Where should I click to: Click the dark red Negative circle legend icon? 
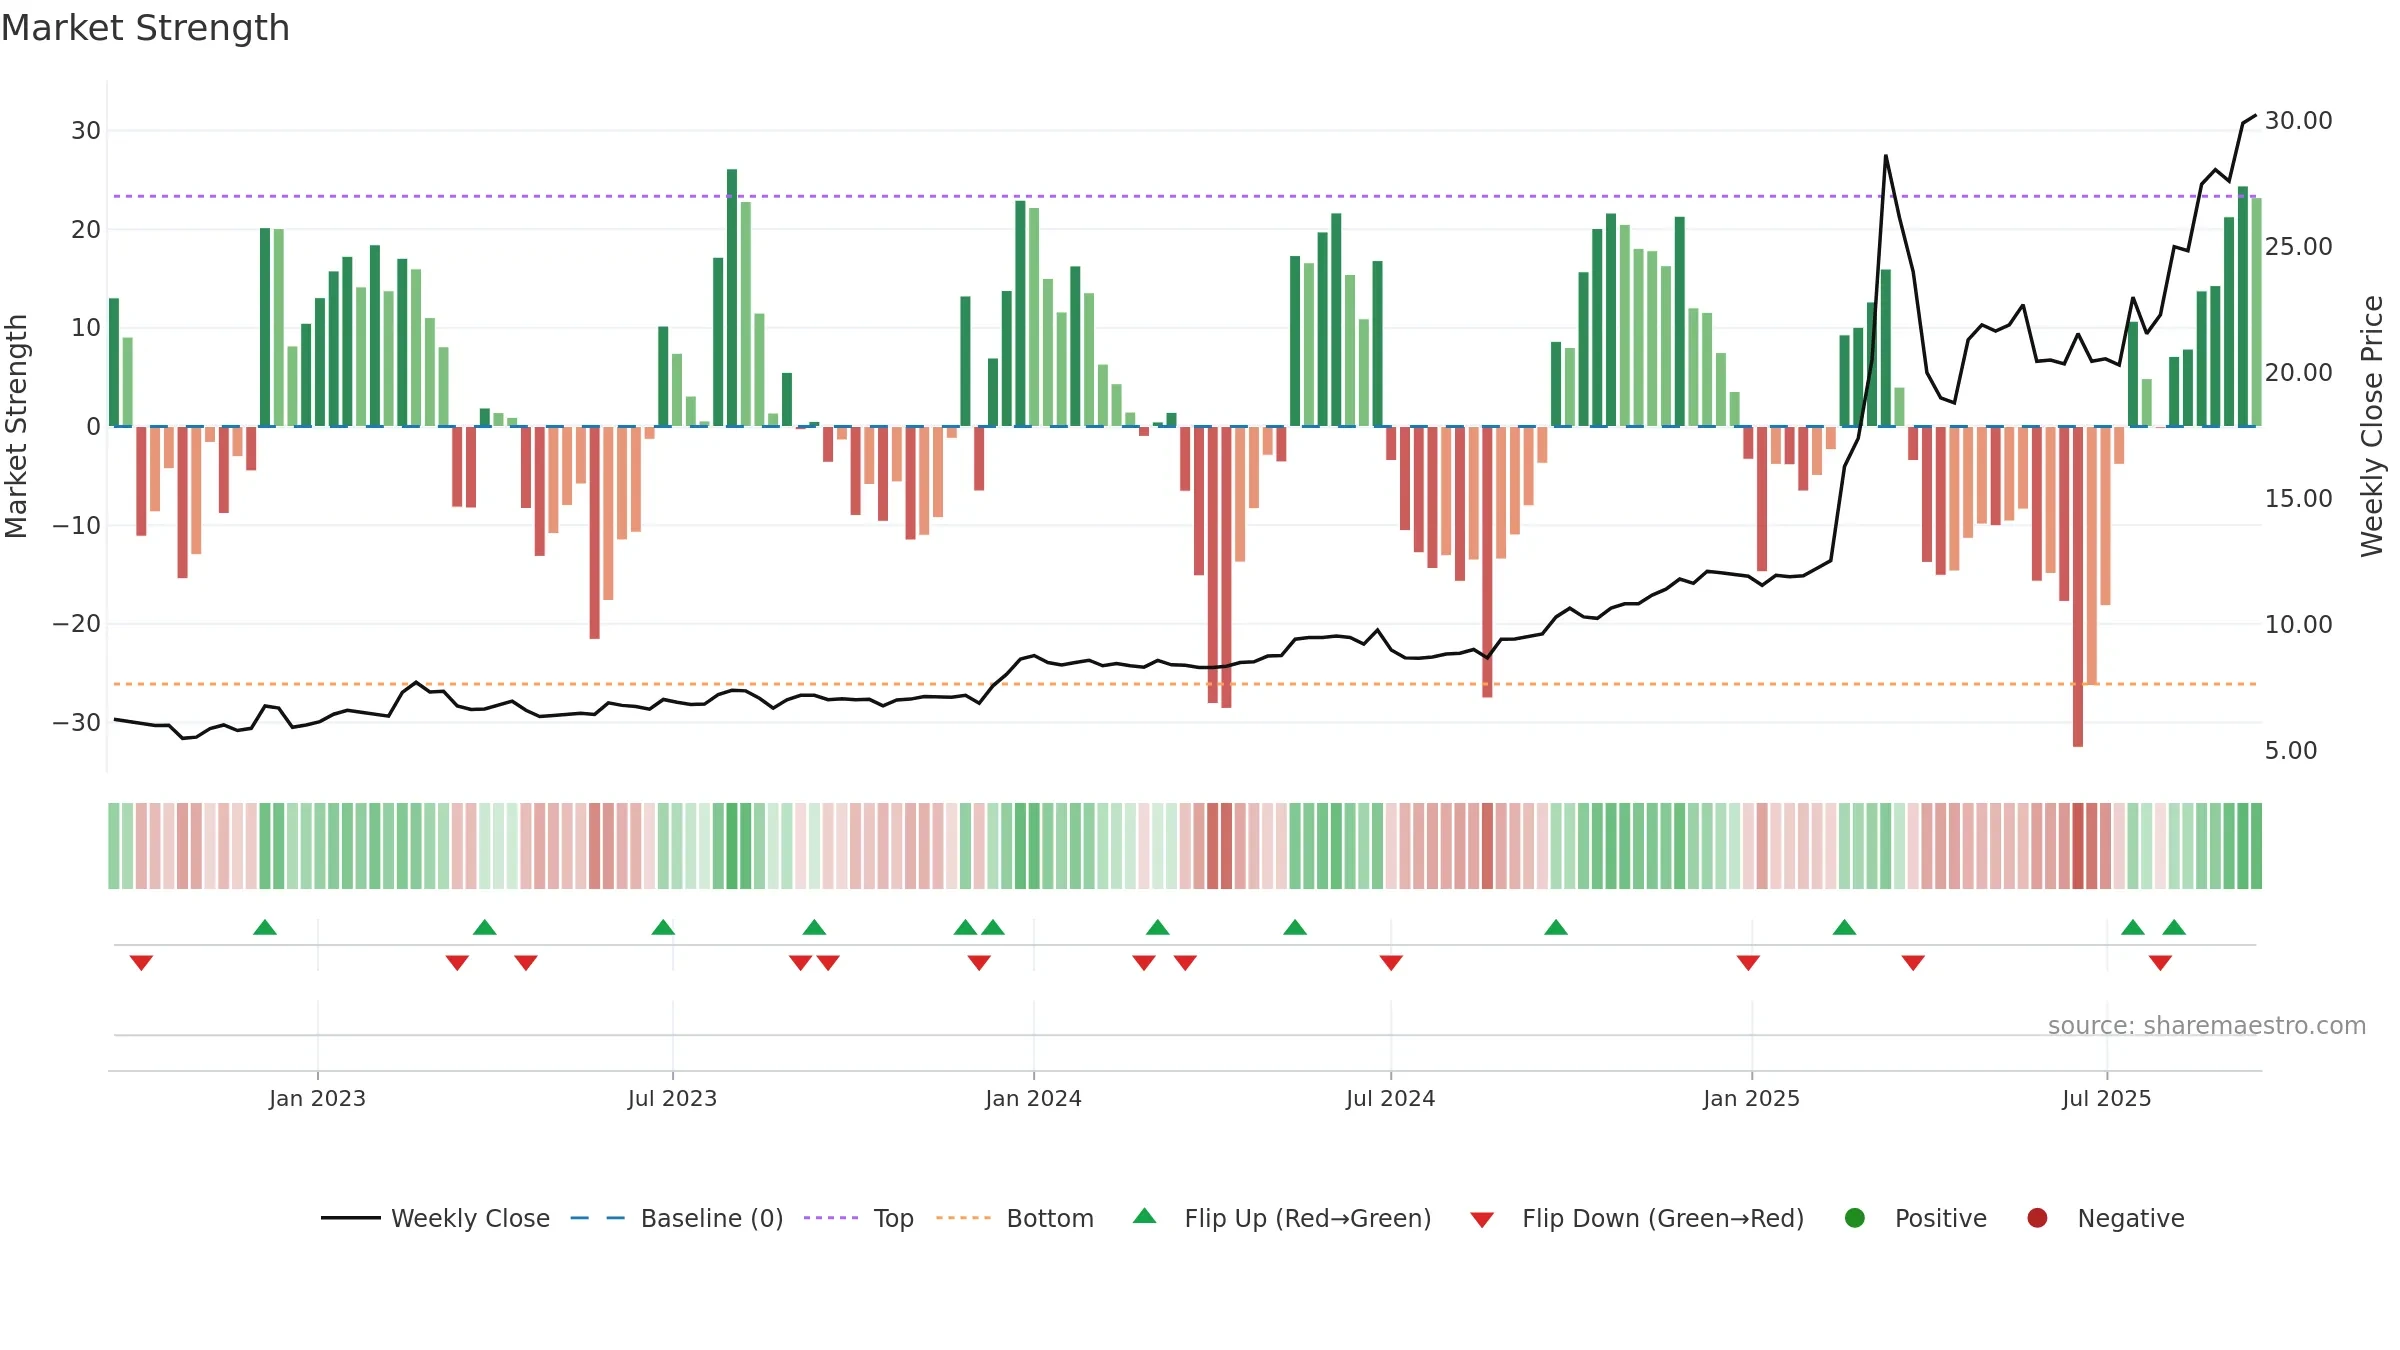[x=2037, y=1218]
